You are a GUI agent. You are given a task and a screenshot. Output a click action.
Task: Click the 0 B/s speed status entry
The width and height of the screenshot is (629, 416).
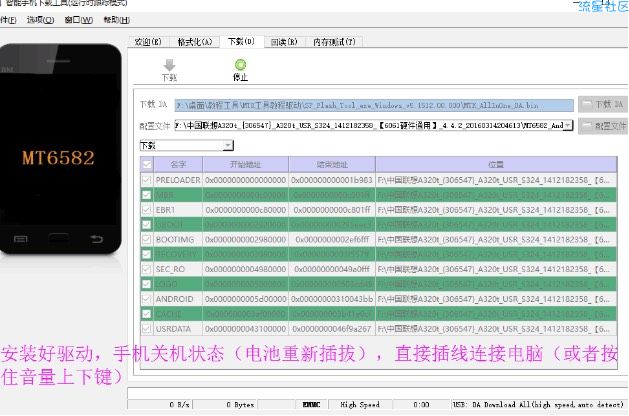pyautogui.click(x=160, y=404)
